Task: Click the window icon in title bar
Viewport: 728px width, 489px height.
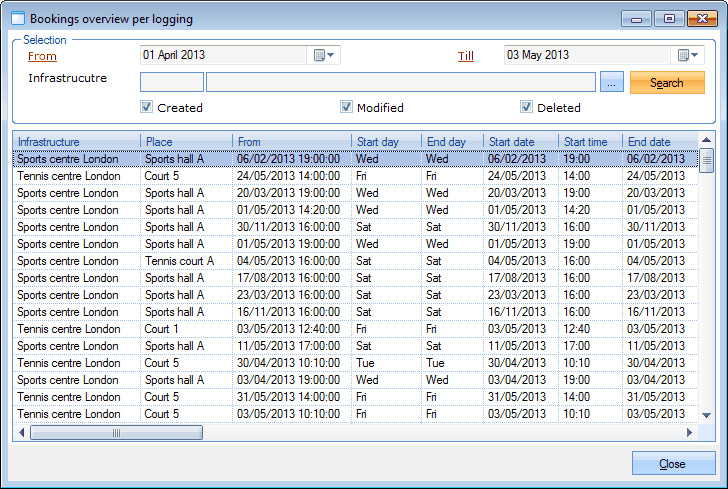Action: coord(16,18)
